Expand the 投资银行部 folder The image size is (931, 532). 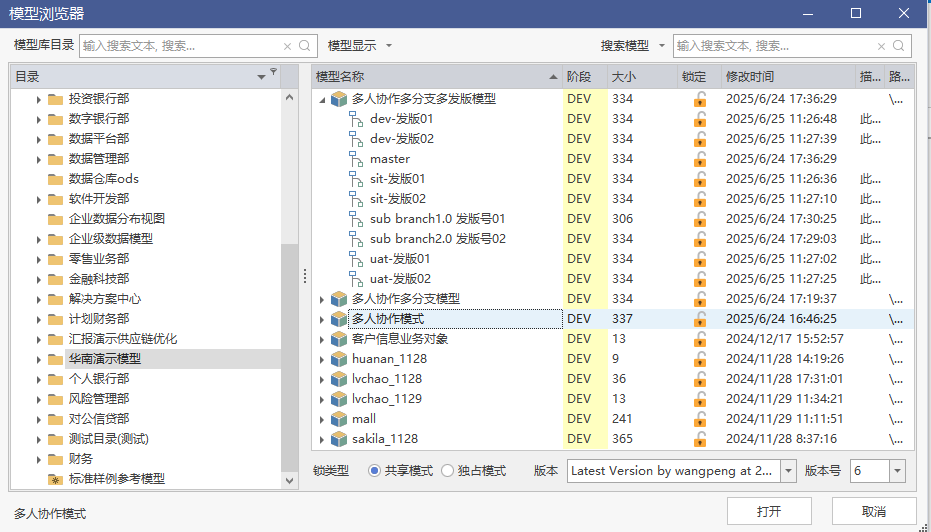point(39,99)
